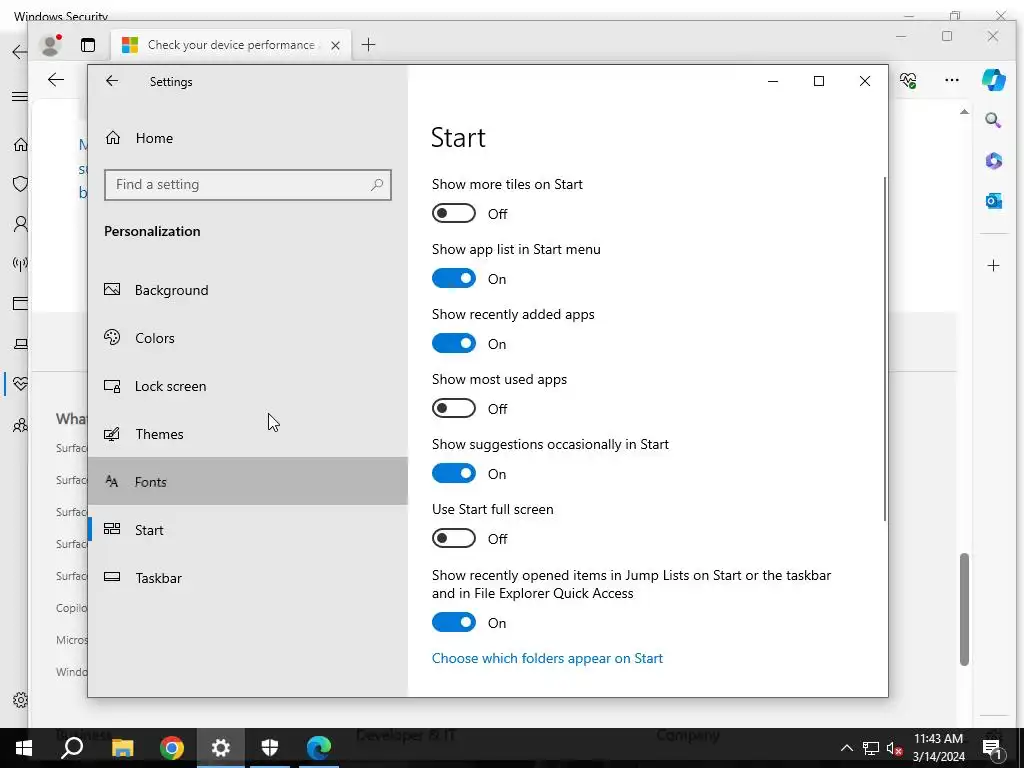
Task: Click the Taskbar icon in sidebar
Action: 112,577
